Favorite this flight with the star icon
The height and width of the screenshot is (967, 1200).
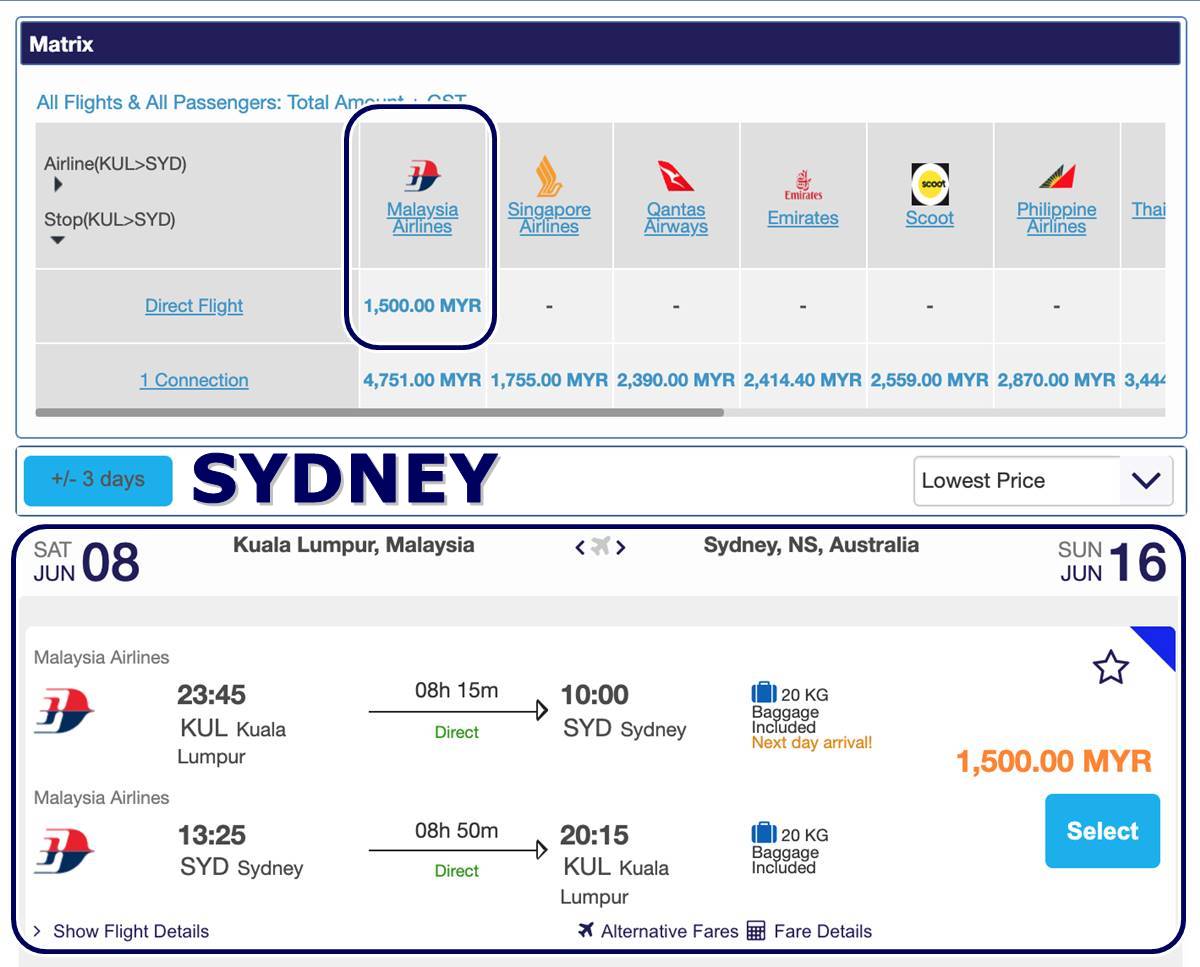[1111, 667]
